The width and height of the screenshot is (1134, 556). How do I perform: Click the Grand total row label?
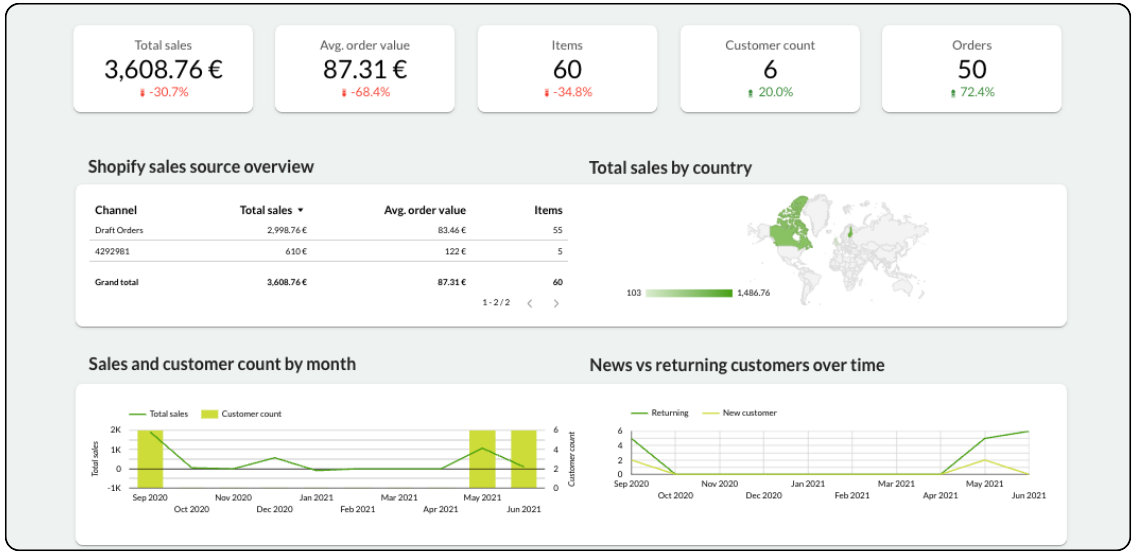pyautogui.click(x=117, y=283)
